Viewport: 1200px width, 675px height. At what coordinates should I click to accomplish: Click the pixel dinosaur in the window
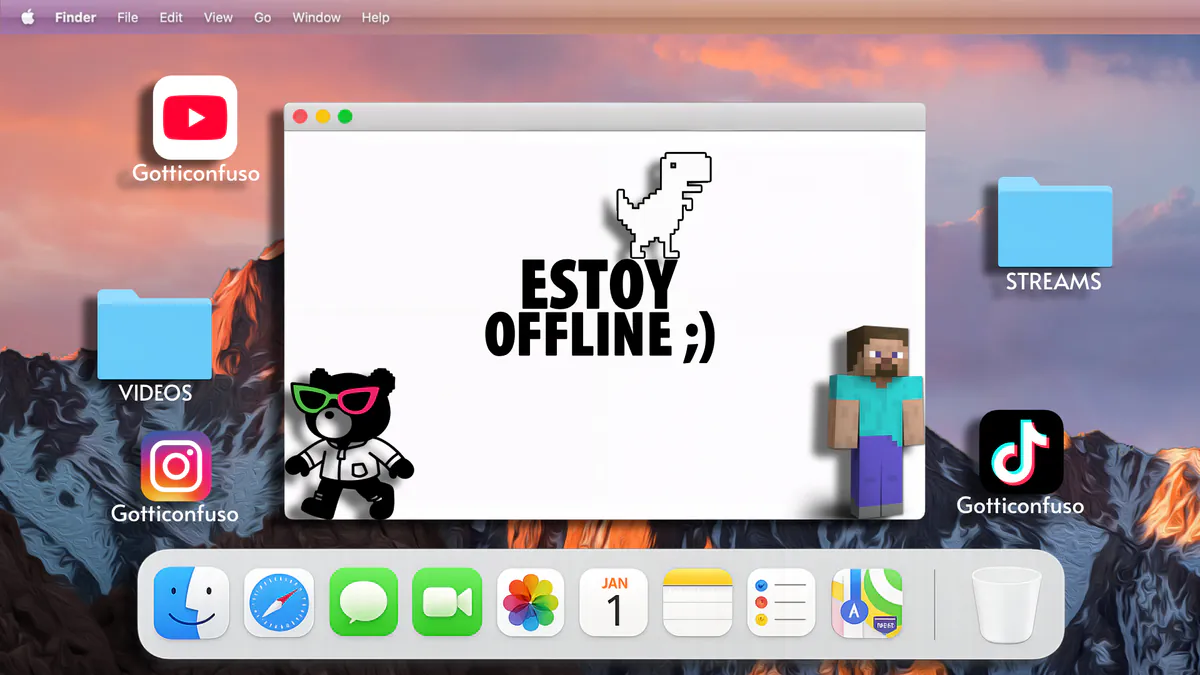[663, 205]
